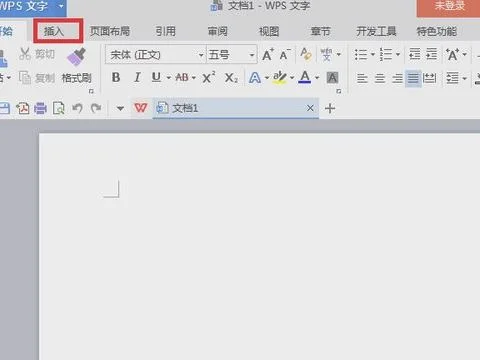The width and height of the screenshot is (480, 360).
Task: Toggle character shading gray A icon
Action: pos(332,78)
